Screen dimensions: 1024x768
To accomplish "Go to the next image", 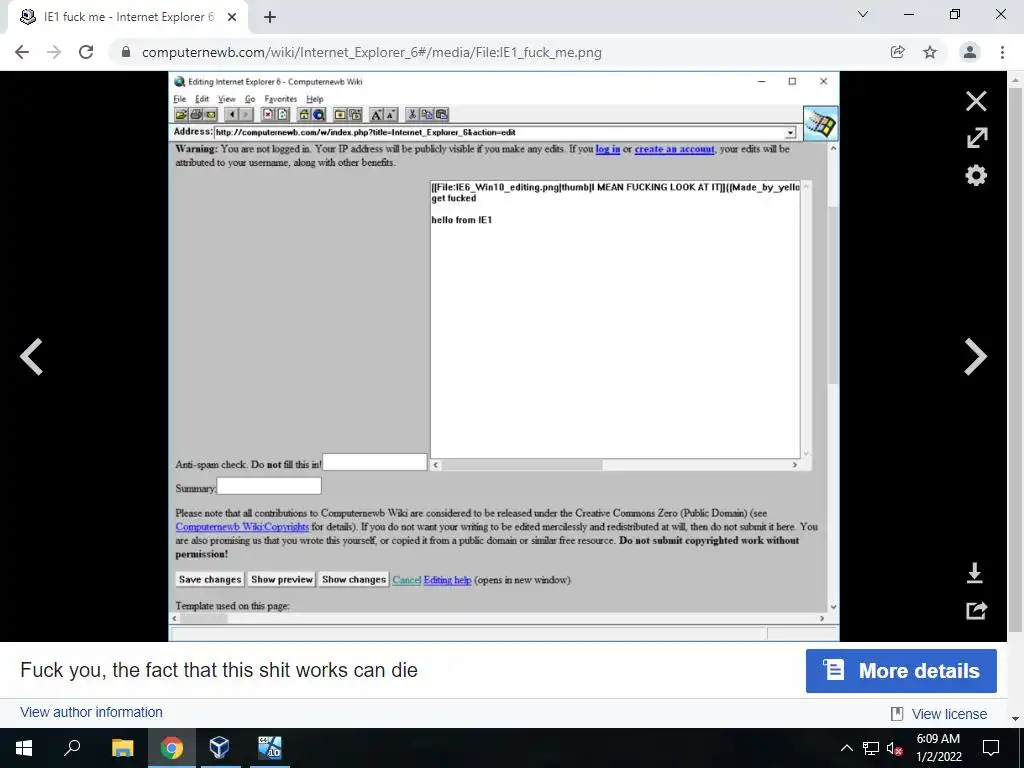I will point(976,357).
